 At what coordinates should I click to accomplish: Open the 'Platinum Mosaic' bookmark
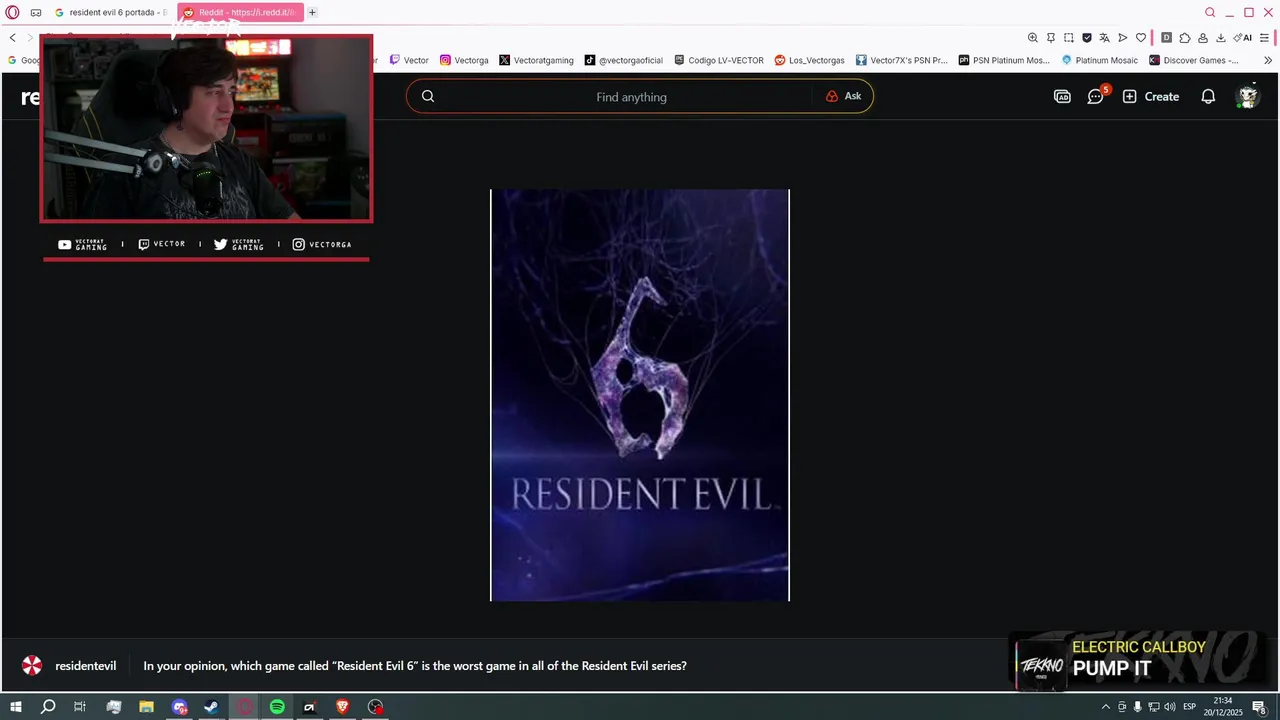click(x=1099, y=60)
